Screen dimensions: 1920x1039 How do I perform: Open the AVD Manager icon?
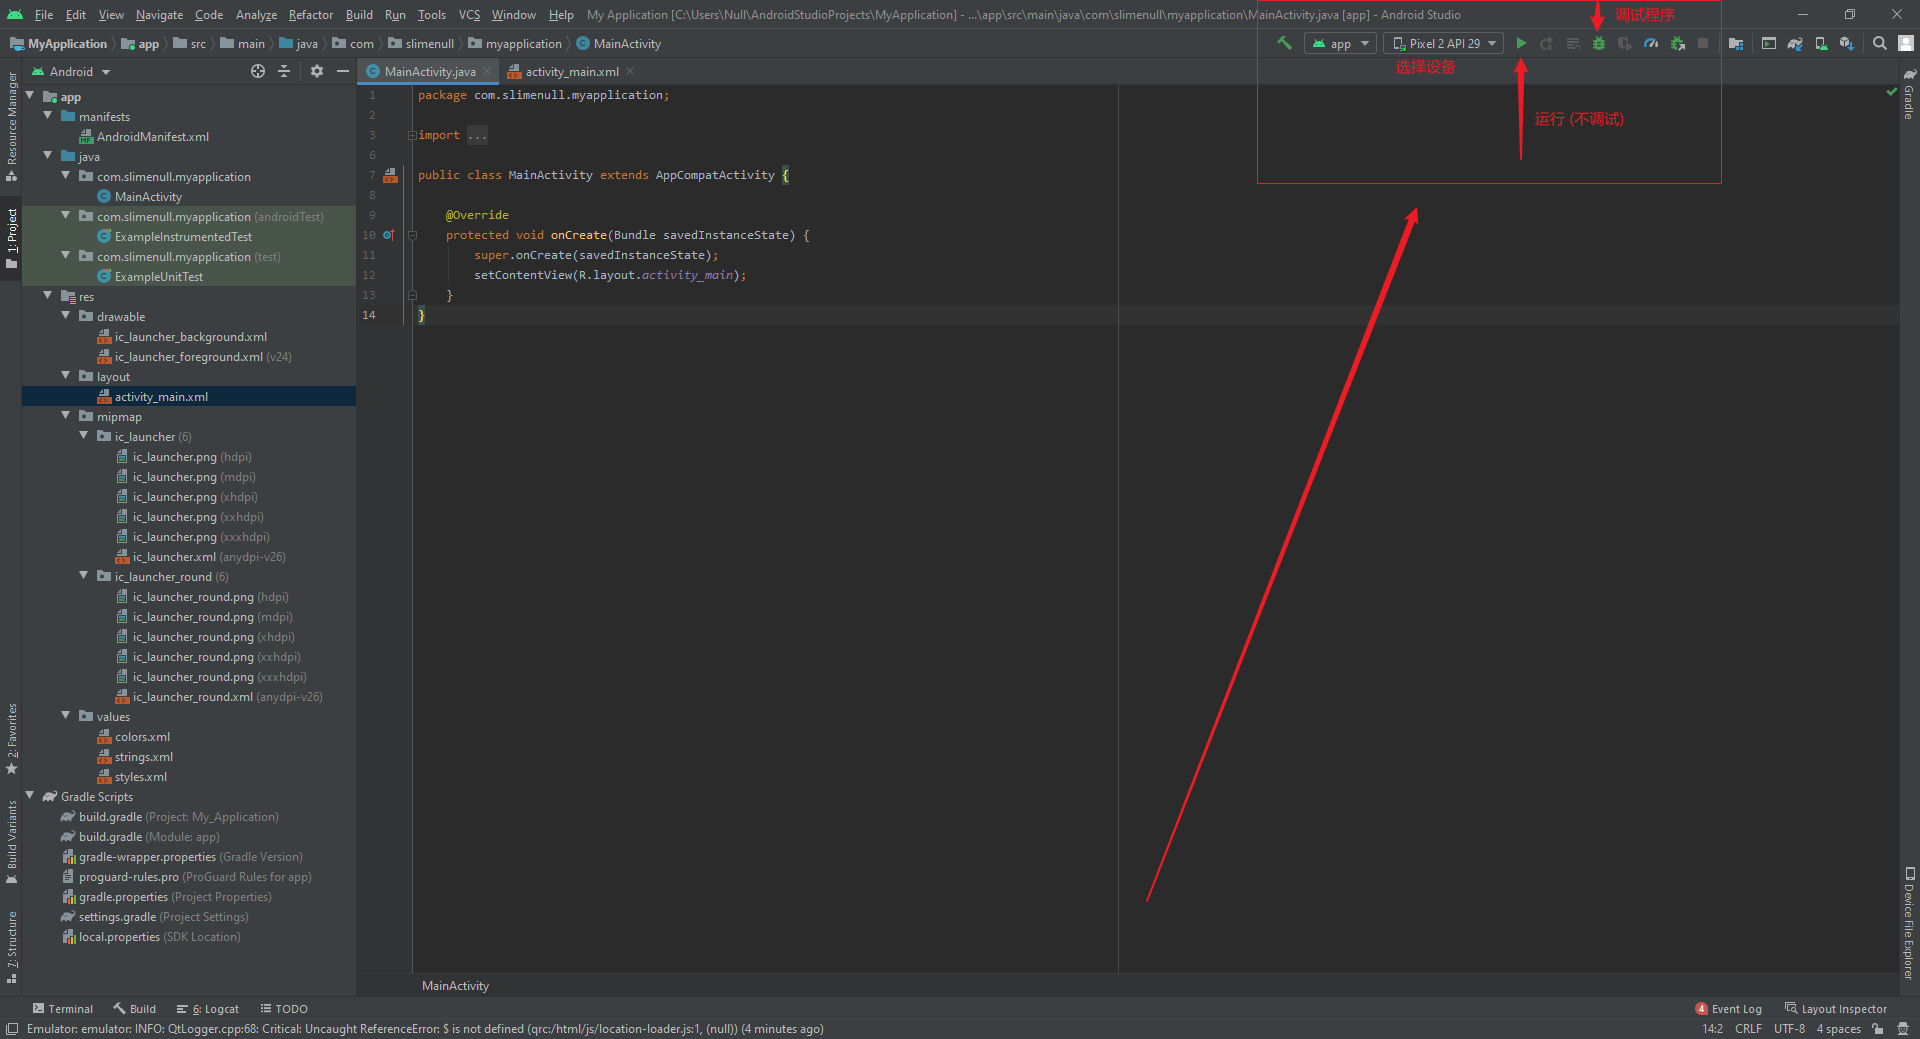1821,43
